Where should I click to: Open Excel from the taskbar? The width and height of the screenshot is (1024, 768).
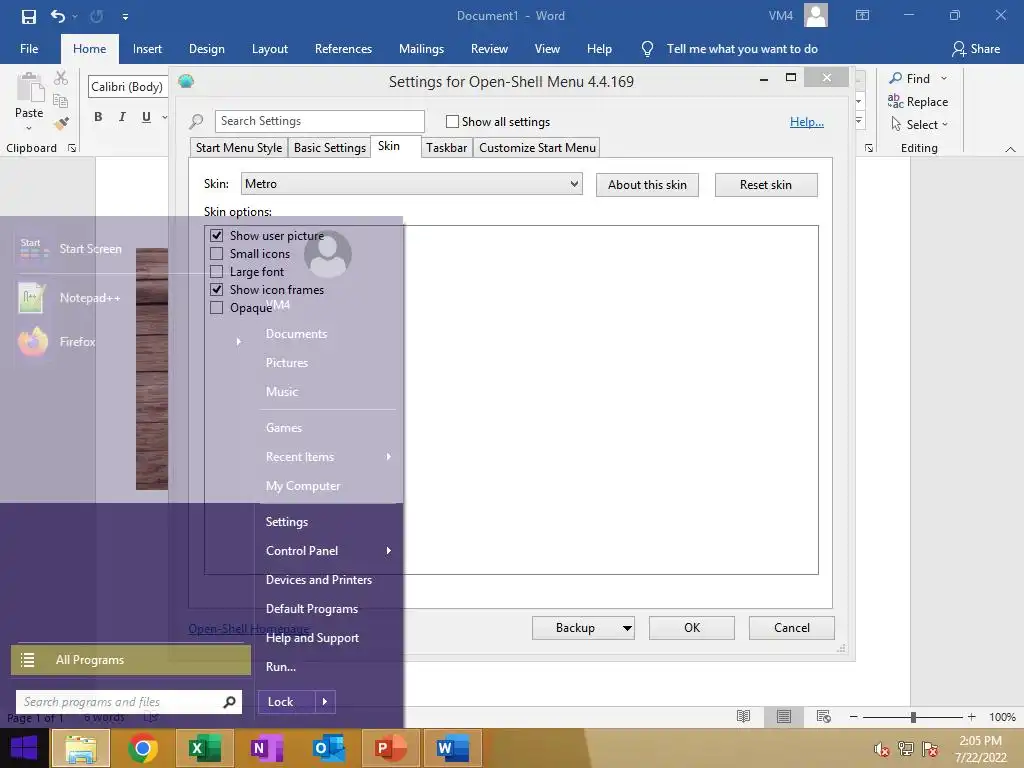pyautogui.click(x=204, y=748)
